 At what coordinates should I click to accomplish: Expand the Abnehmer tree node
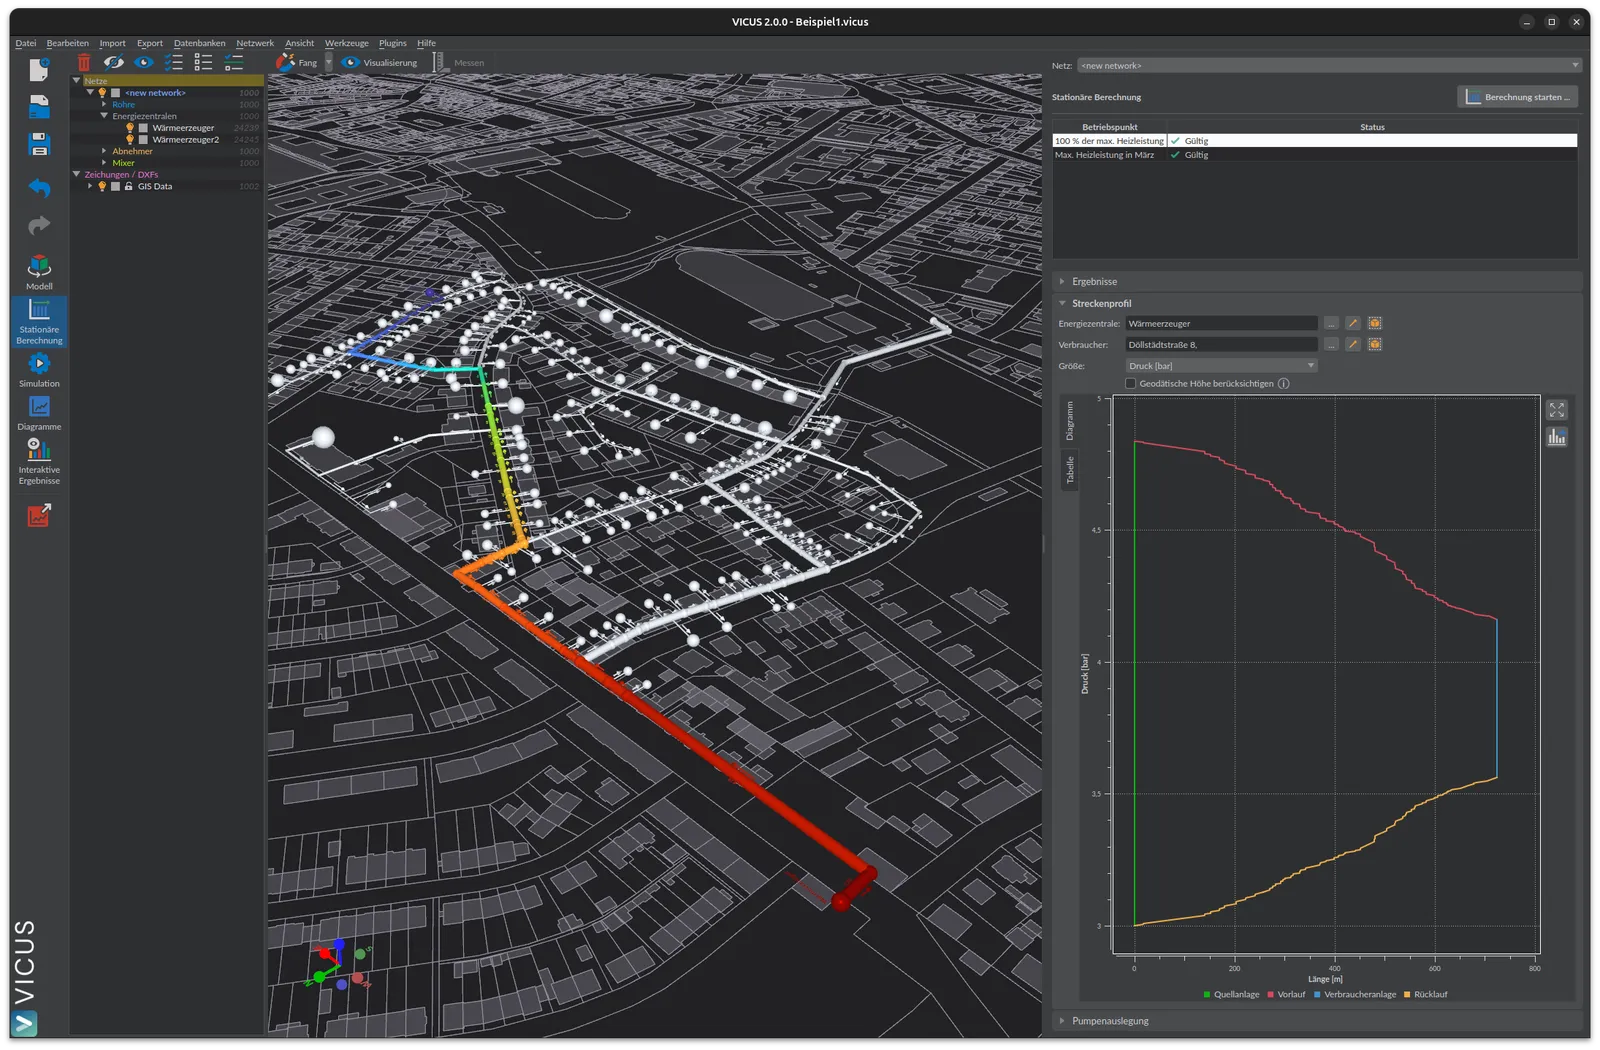[104, 151]
